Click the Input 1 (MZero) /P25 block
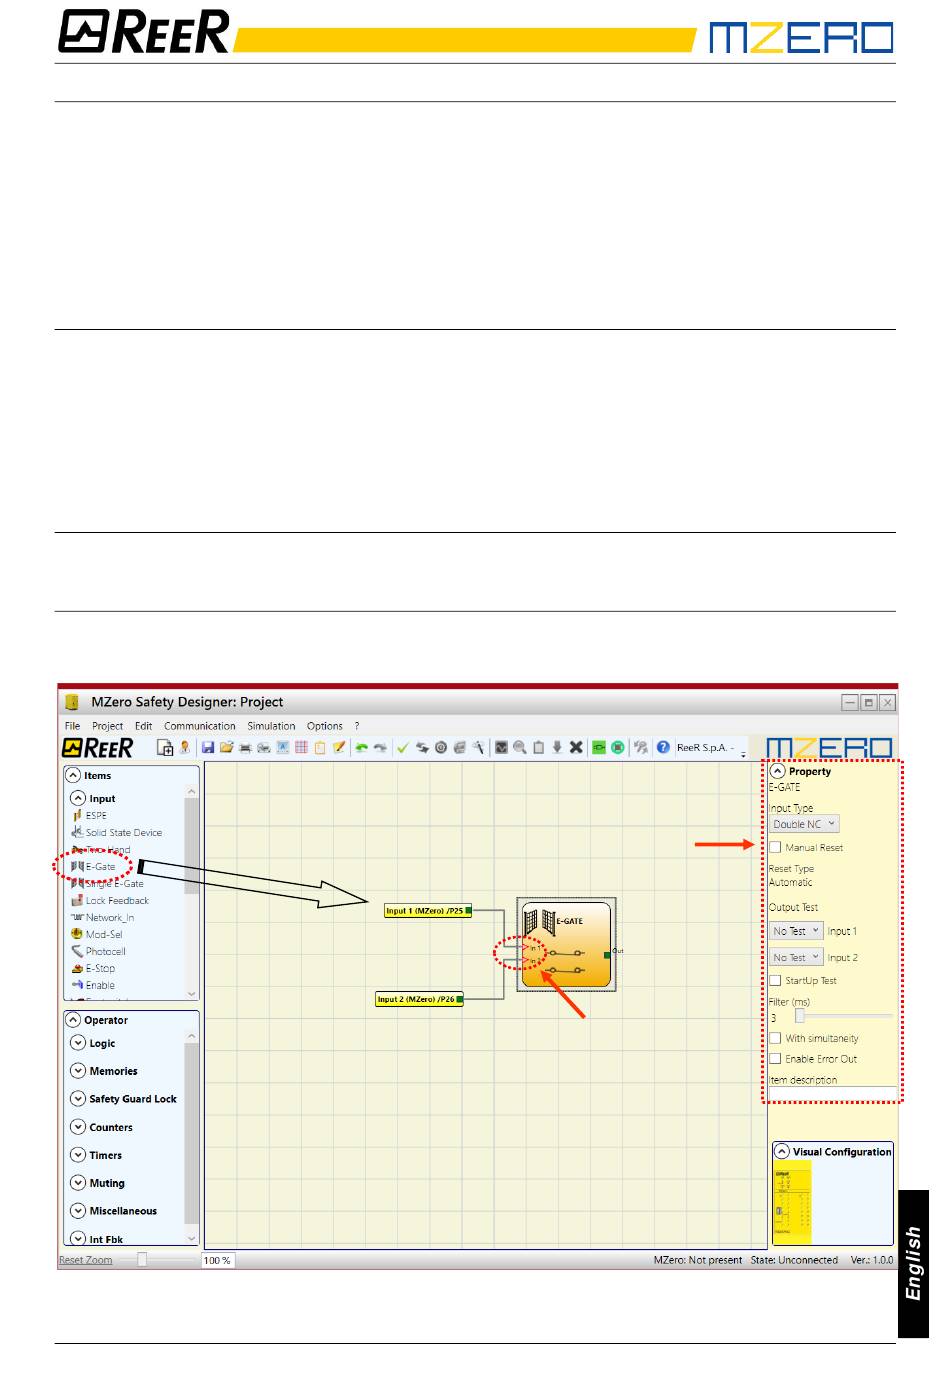Image resolution: width=950 pixels, height=1378 pixels. 428,910
